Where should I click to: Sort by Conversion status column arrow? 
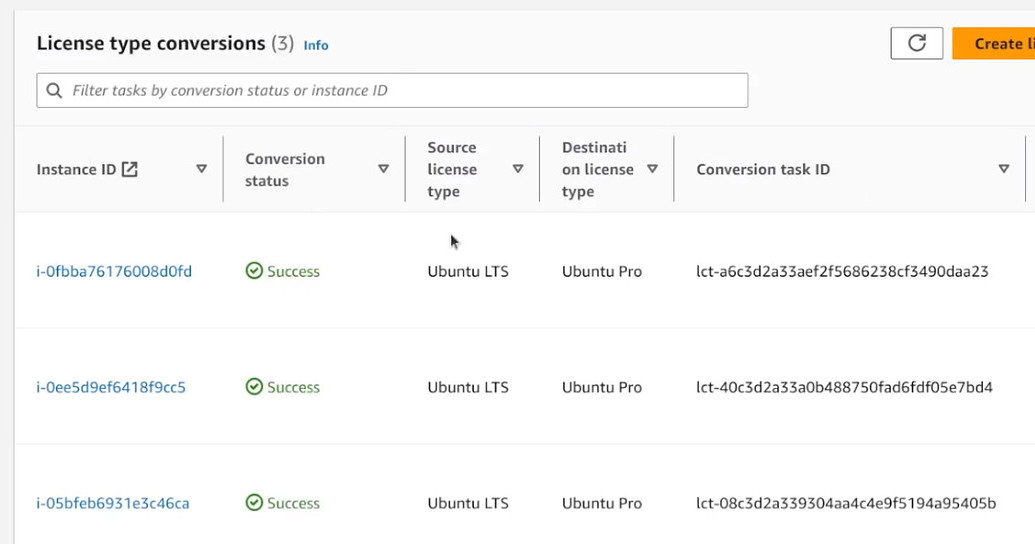pyautogui.click(x=383, y=169)
